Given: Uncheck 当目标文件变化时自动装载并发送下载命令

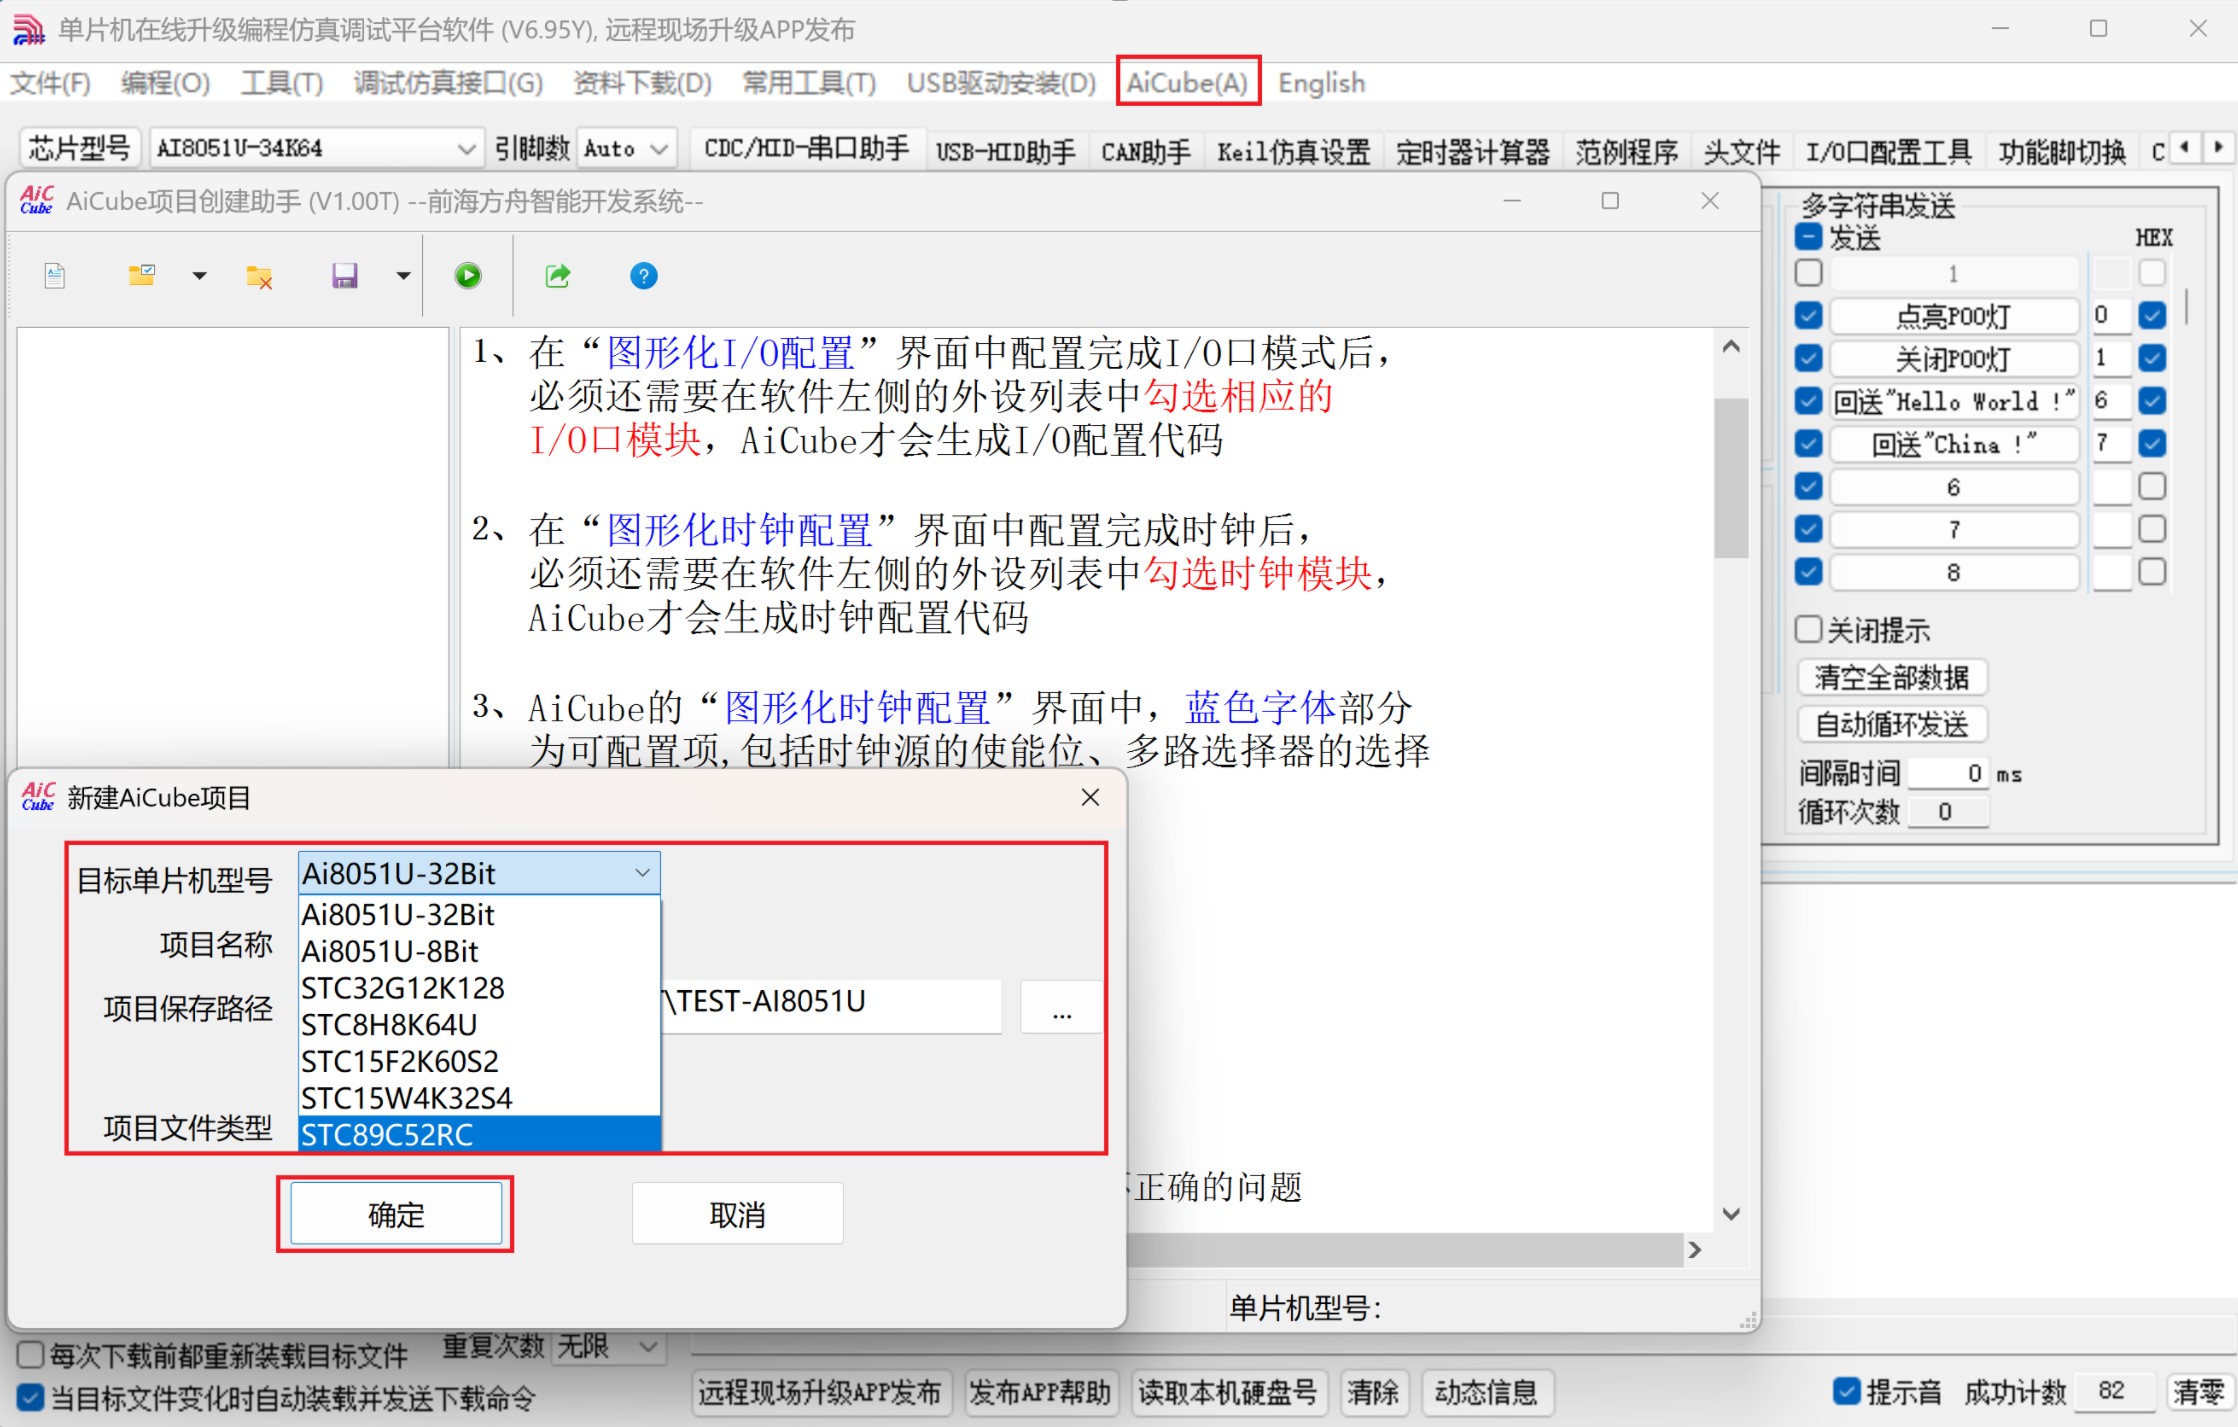Looking at the screenshot, I should click(31, 1398).
